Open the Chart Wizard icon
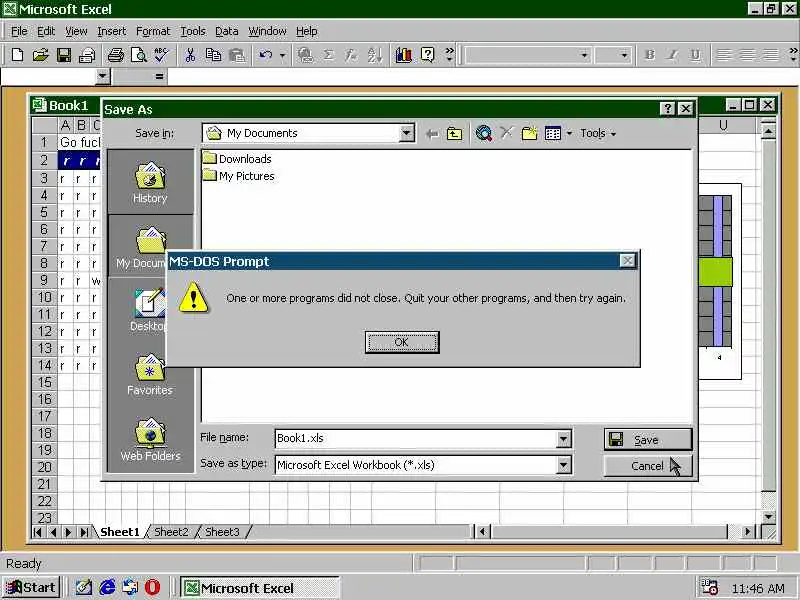Screen dimensions: 800x600 [404, 55]
